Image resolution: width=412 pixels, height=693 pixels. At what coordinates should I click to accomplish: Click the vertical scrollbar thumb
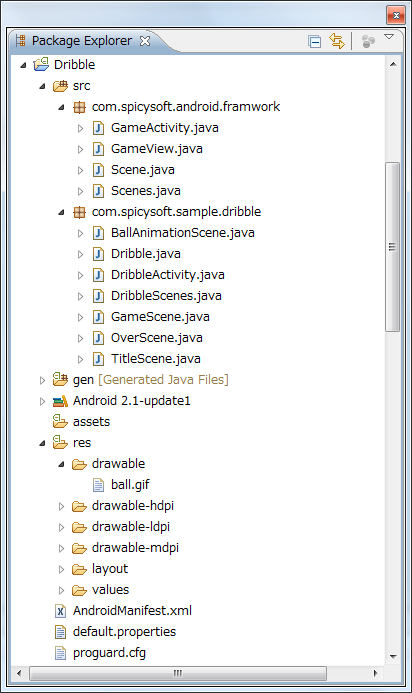pos(392,247)
